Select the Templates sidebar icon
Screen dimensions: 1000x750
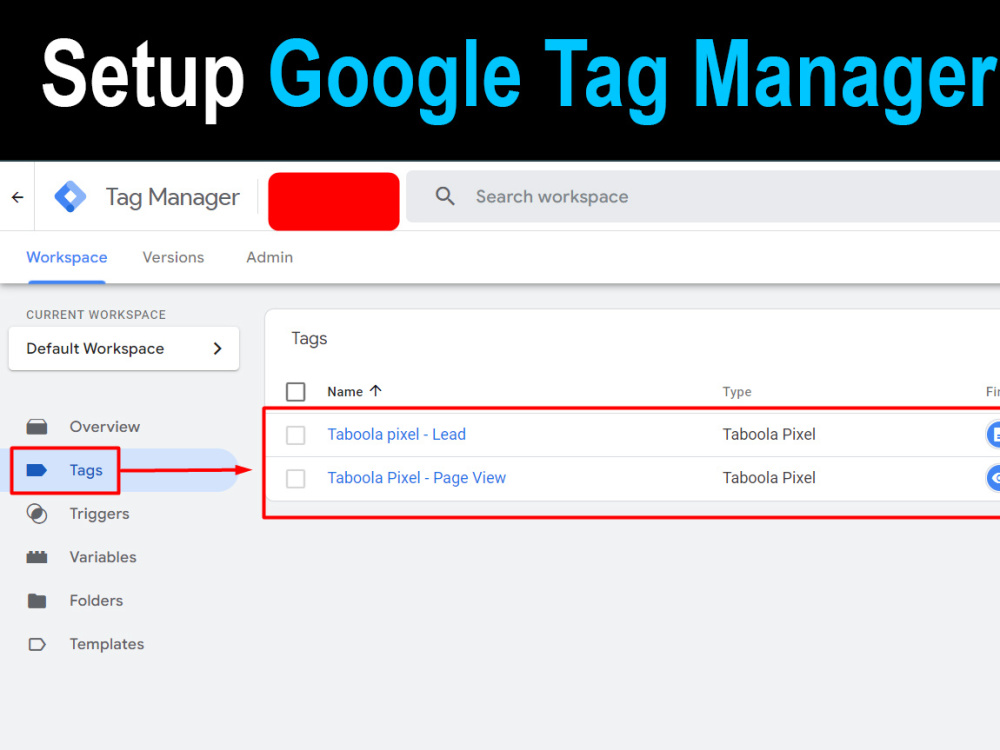tap(37, 644)
